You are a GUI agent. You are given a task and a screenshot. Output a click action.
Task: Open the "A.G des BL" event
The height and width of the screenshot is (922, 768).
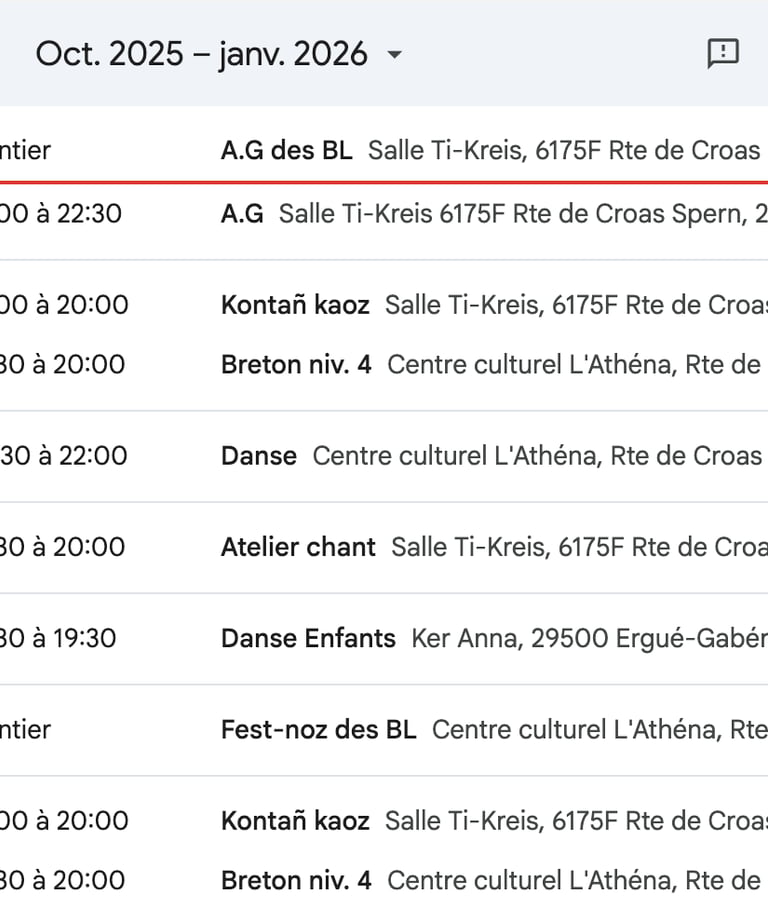pyautogui.click(x=286, y=151)
